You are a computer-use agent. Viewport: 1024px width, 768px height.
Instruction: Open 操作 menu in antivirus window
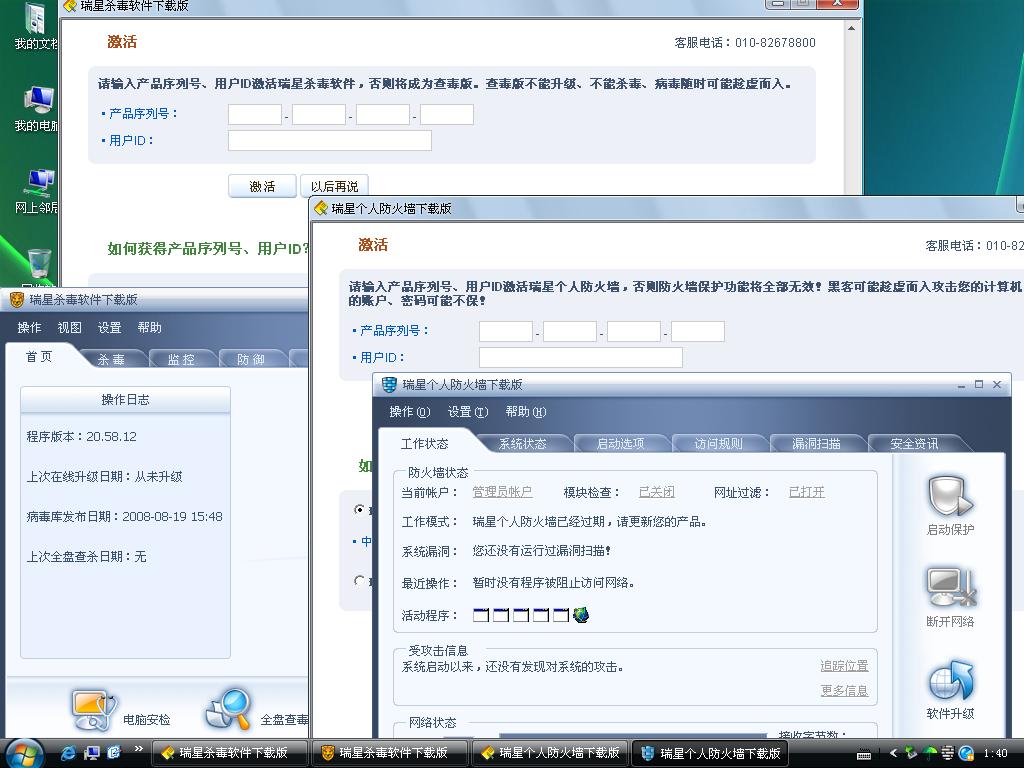click(x=29, y=328)
